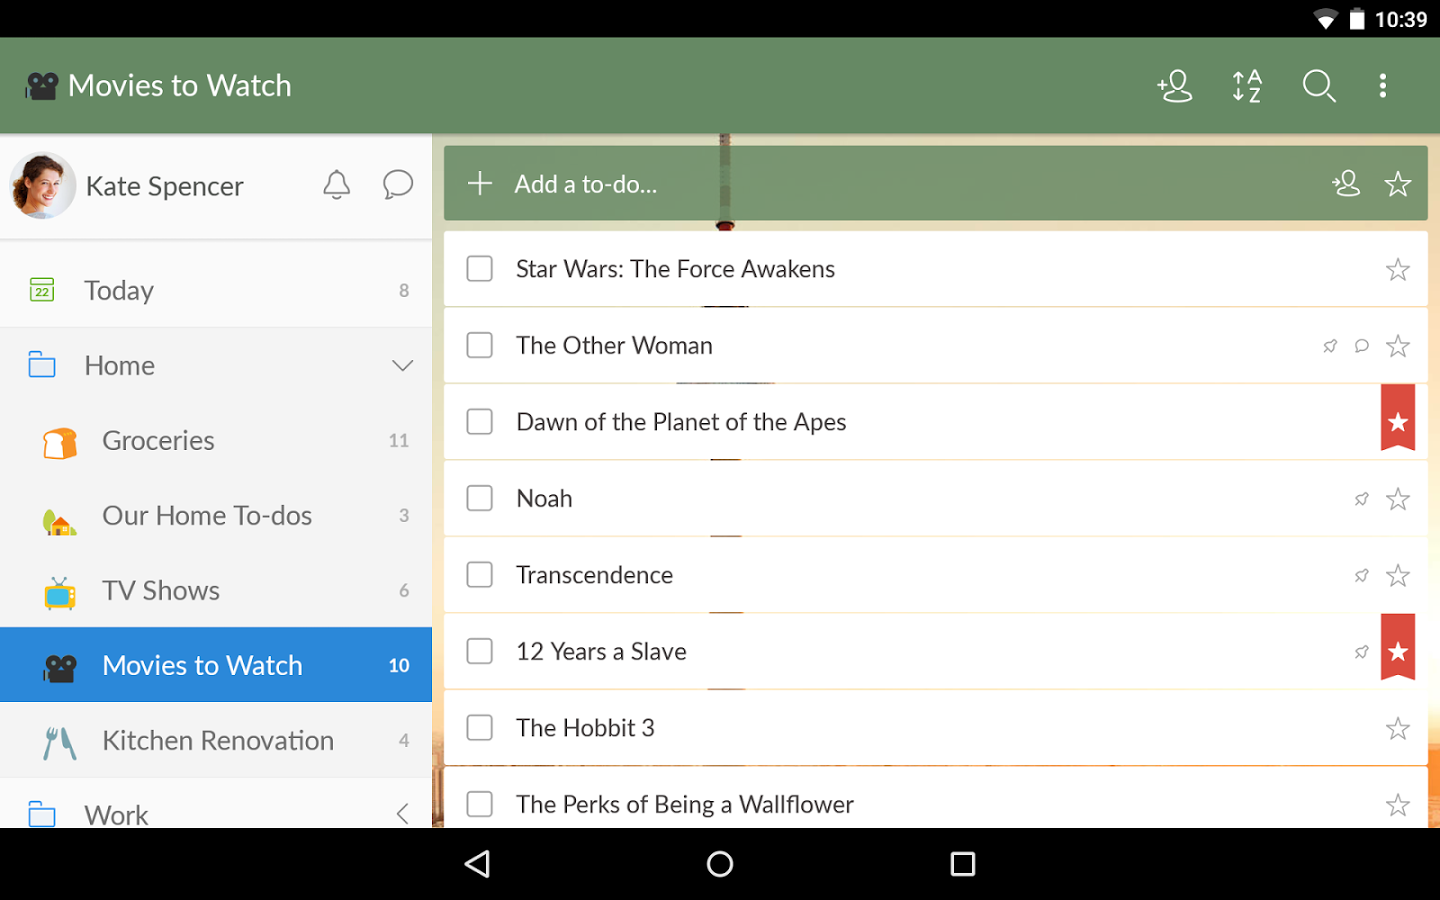
Task: Mark Noah as completed
Action: [x=480, y=498]
